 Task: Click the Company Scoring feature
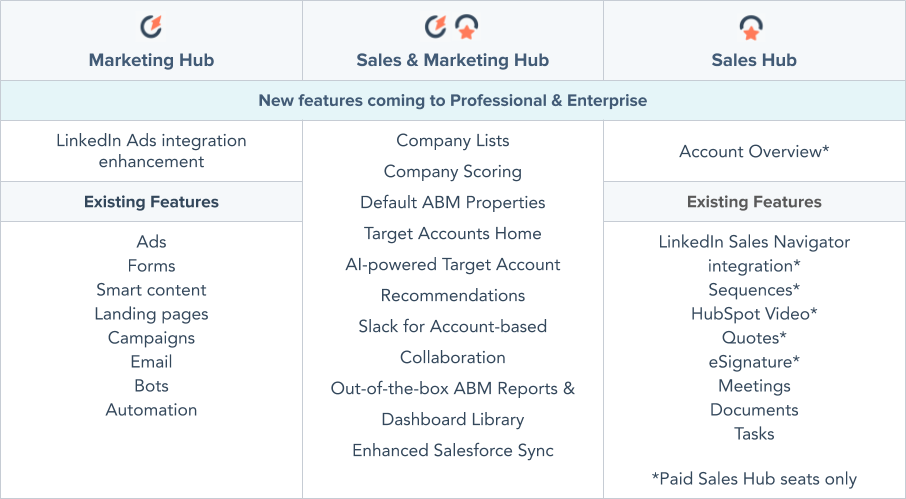click(452, 172)
